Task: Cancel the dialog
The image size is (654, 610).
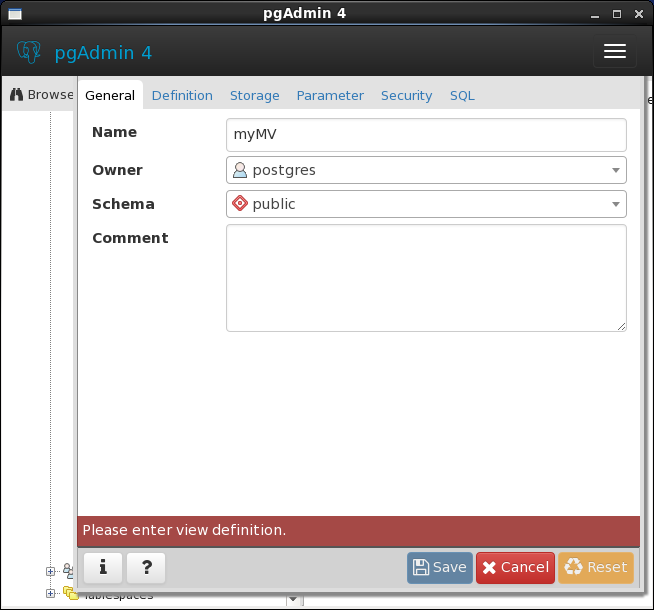Action: click(515, 567)
